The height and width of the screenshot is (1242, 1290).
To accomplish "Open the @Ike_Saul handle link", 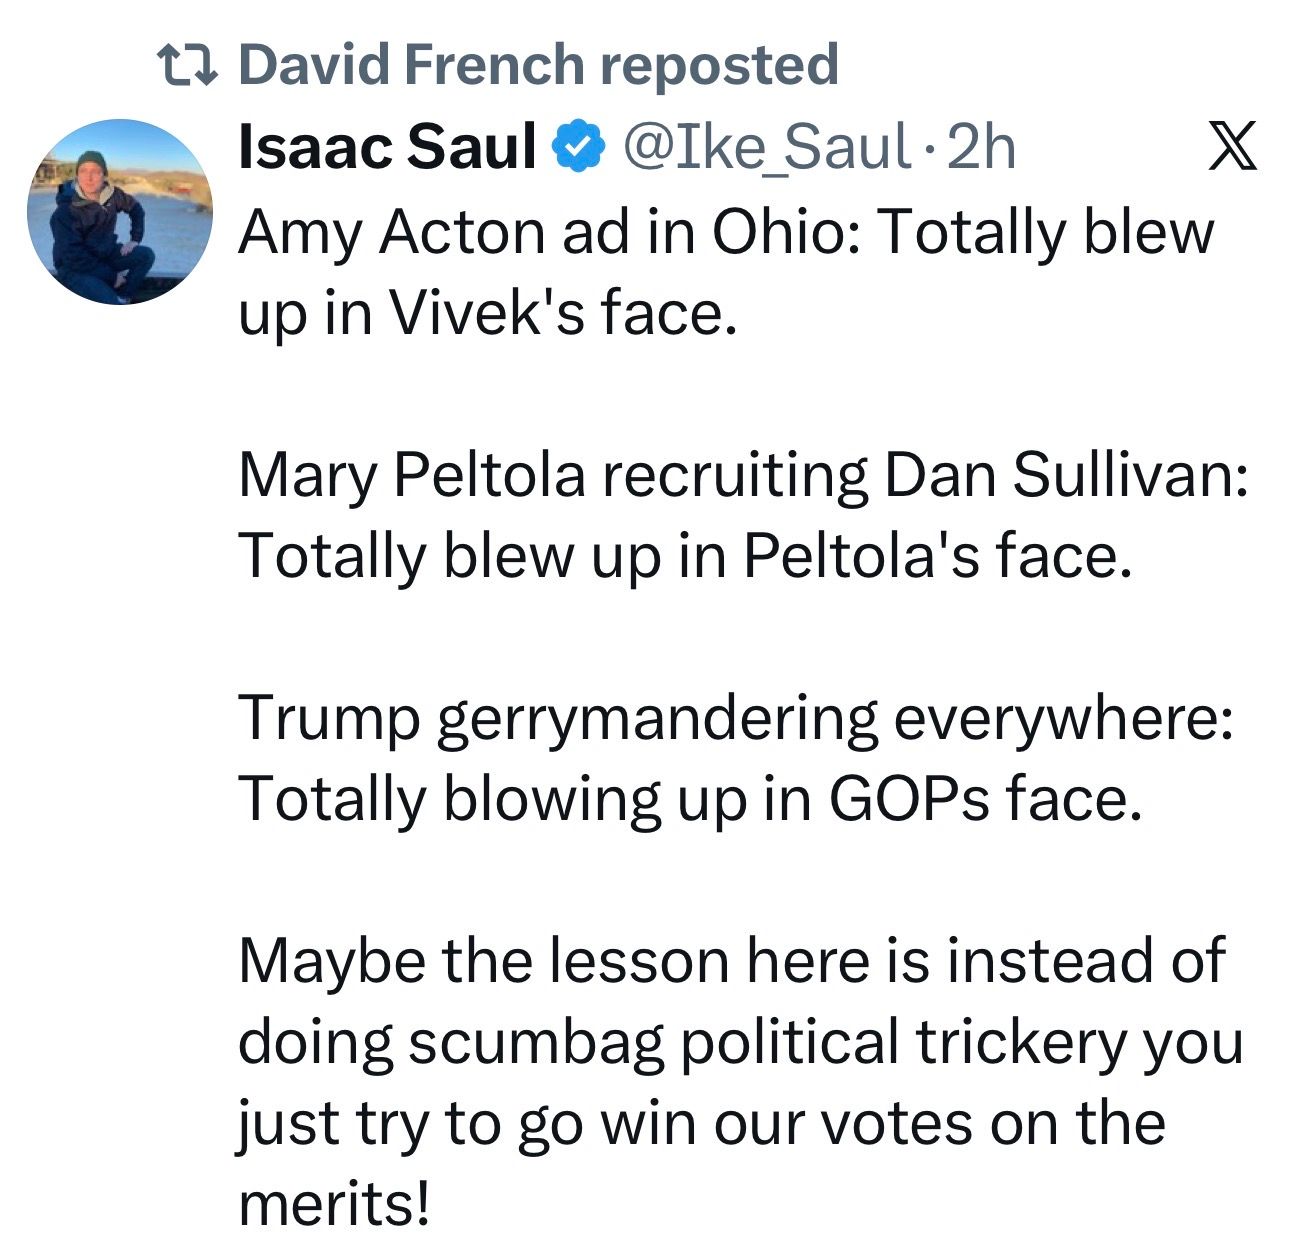I will 767,148.
